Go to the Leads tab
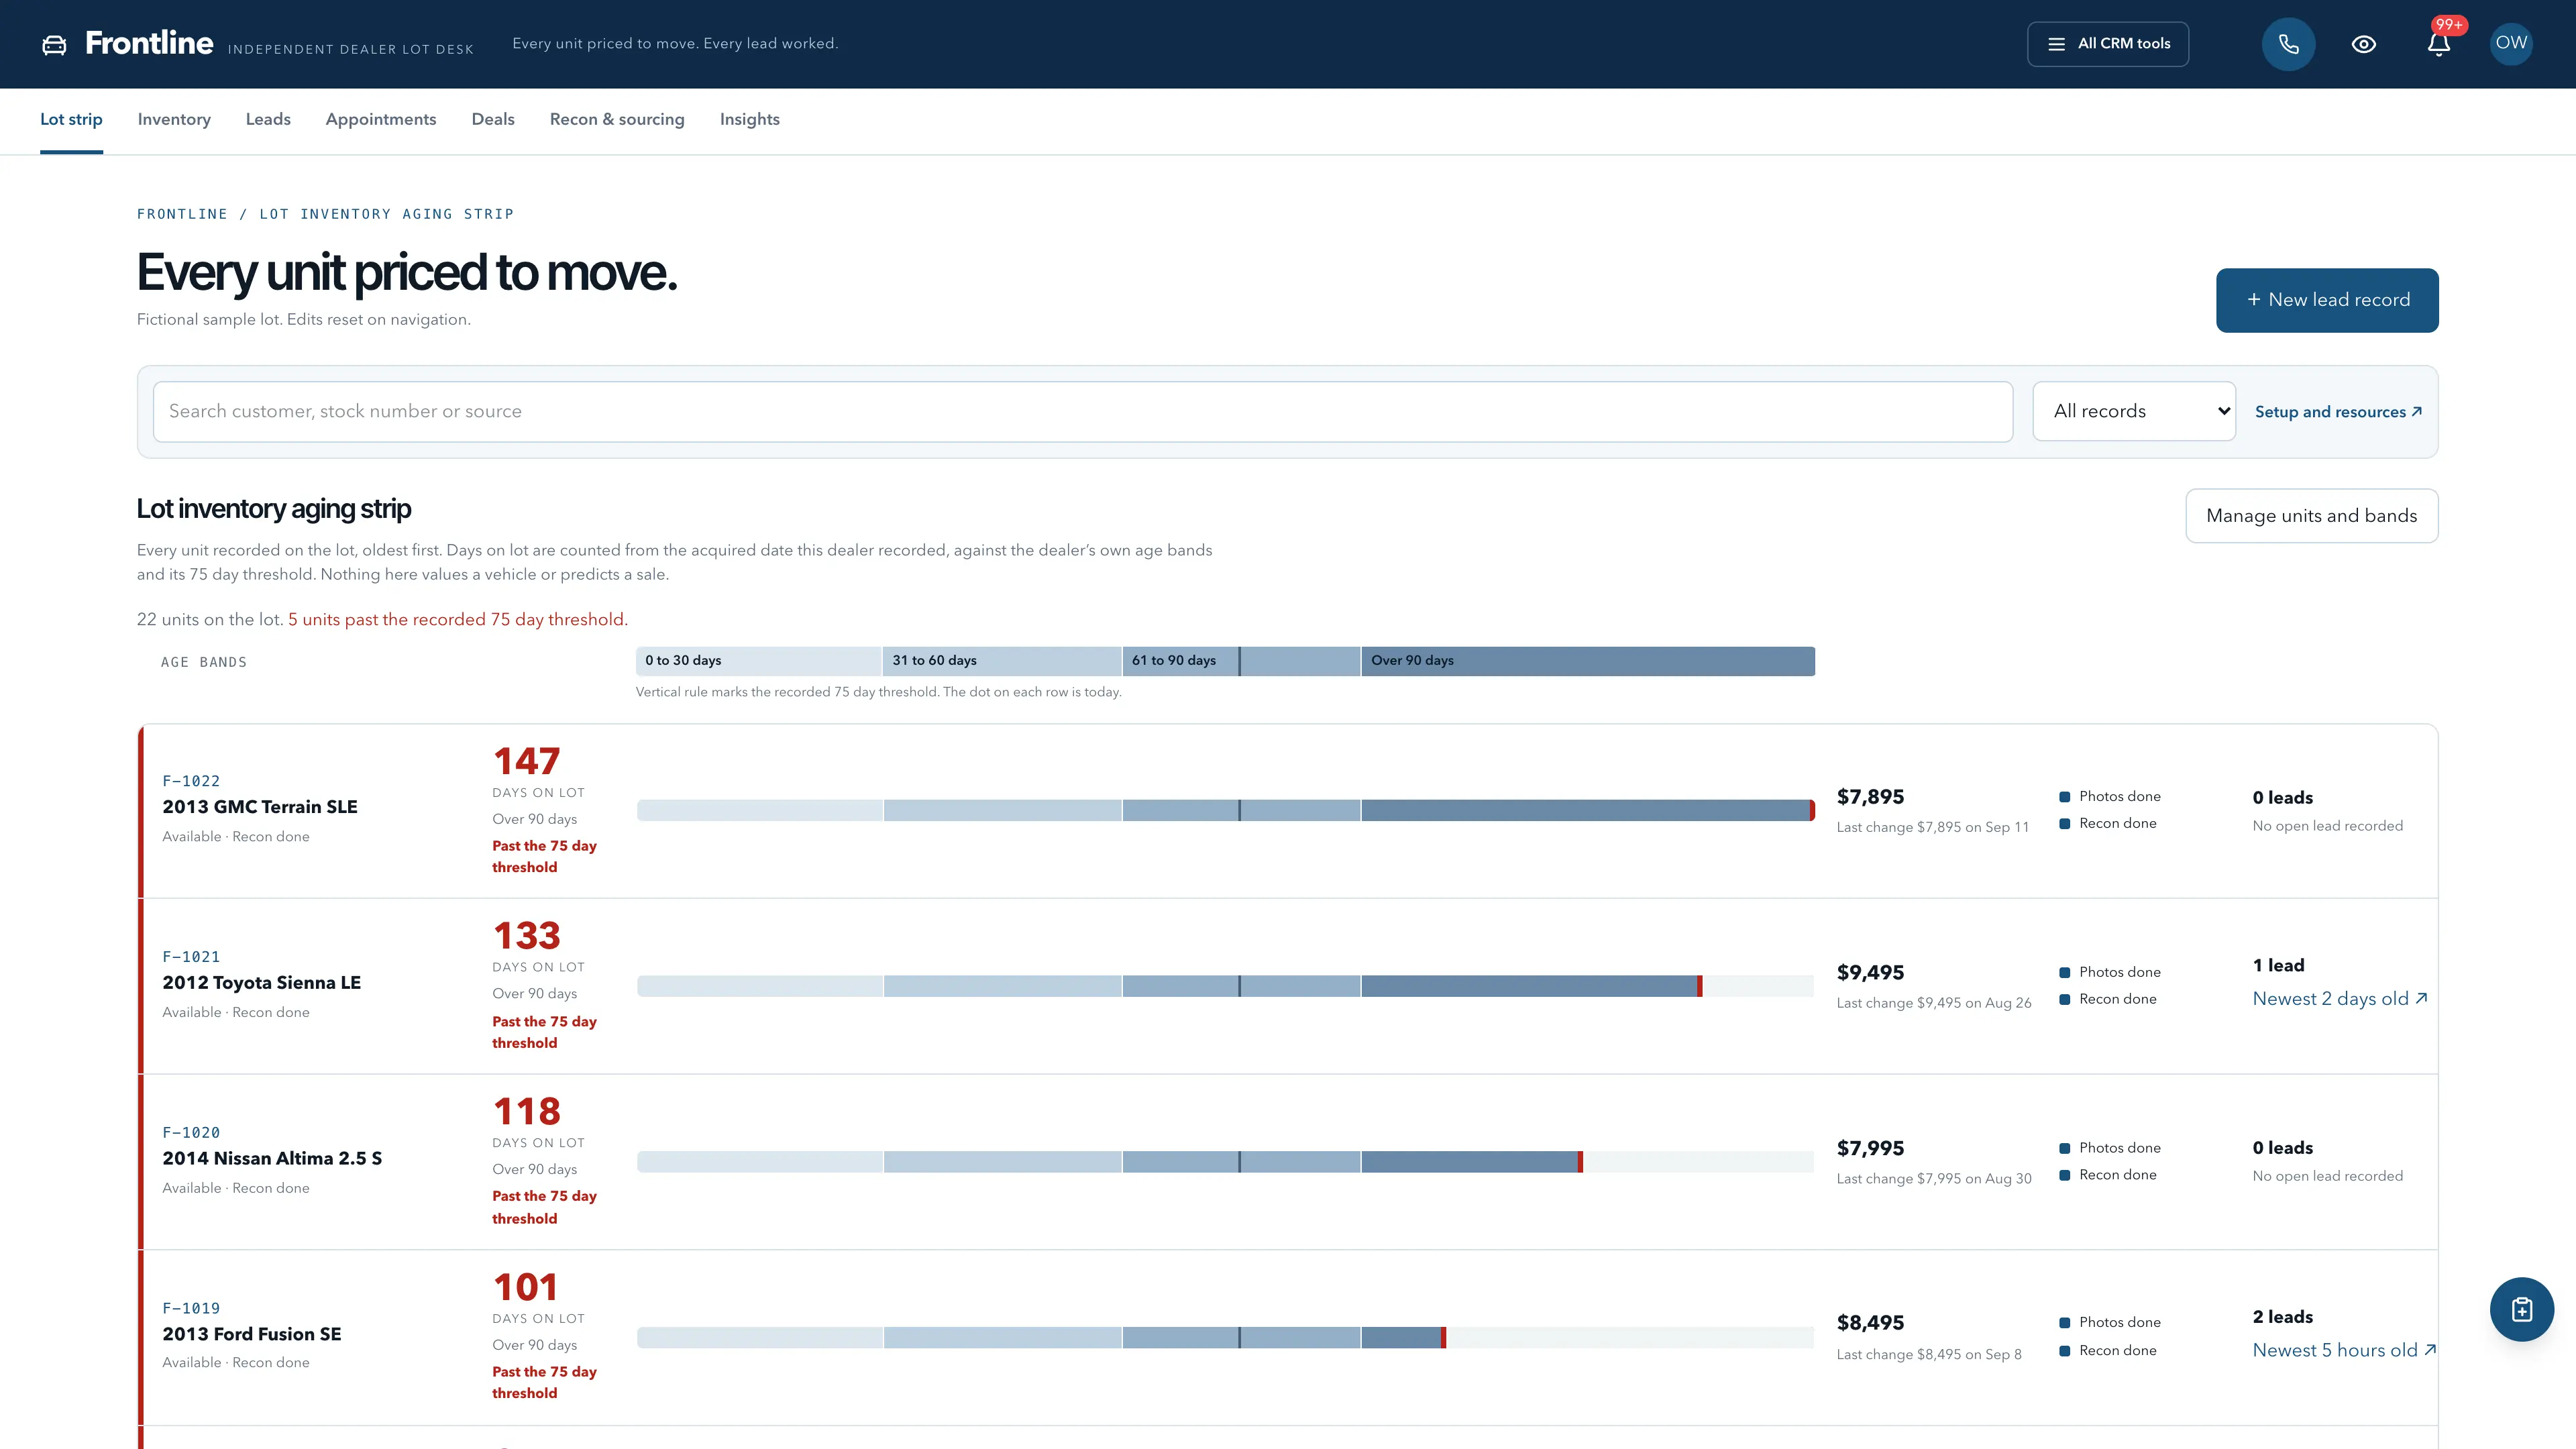 (268, 120)
